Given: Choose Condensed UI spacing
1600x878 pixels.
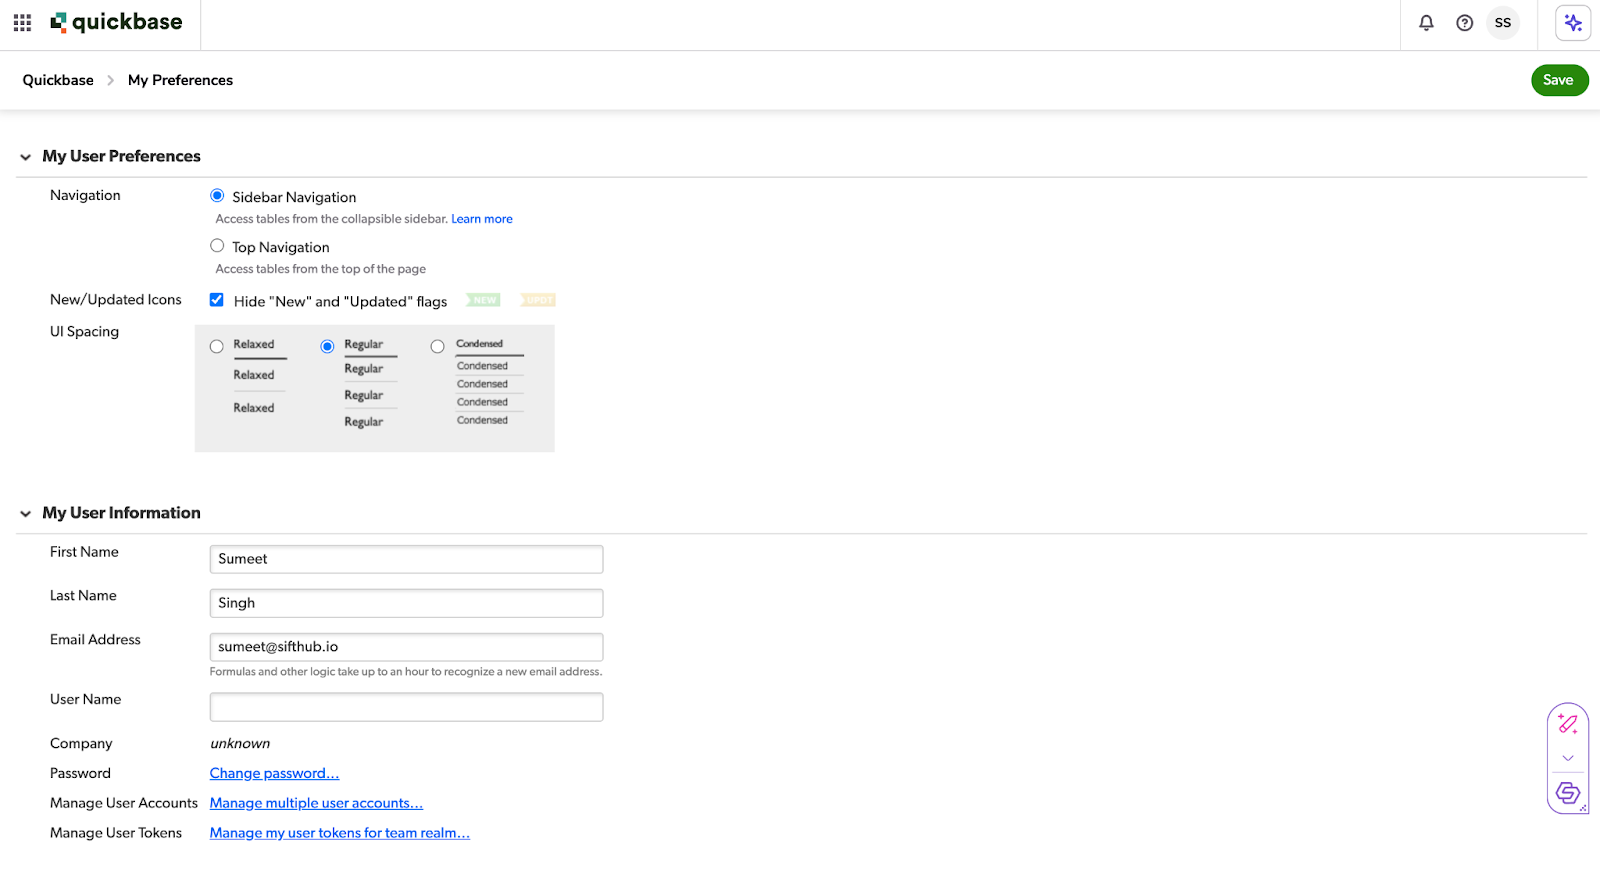Looking at the screenshot, I should [x=437, y=347].
